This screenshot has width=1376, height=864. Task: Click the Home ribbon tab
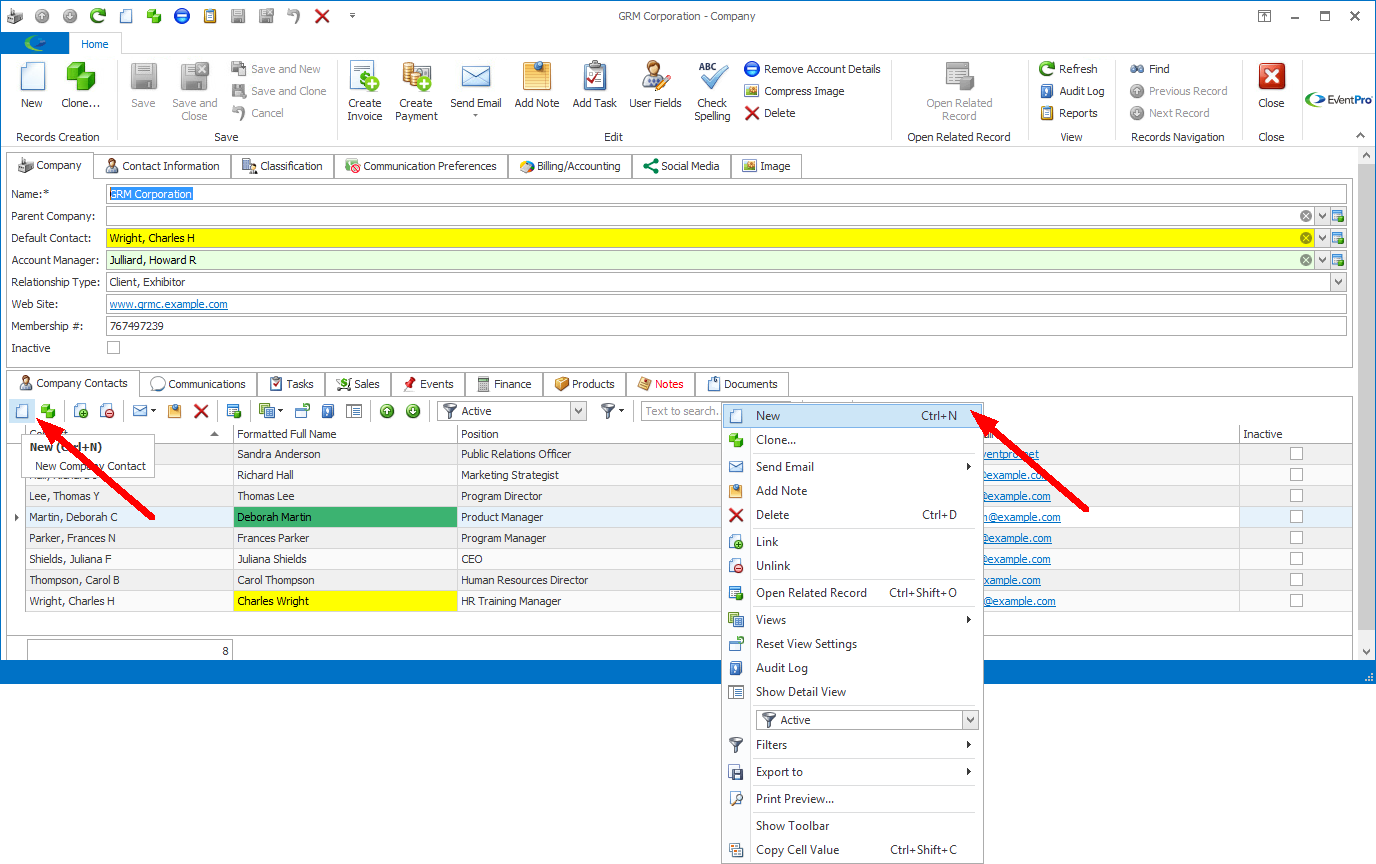point(95,44)
